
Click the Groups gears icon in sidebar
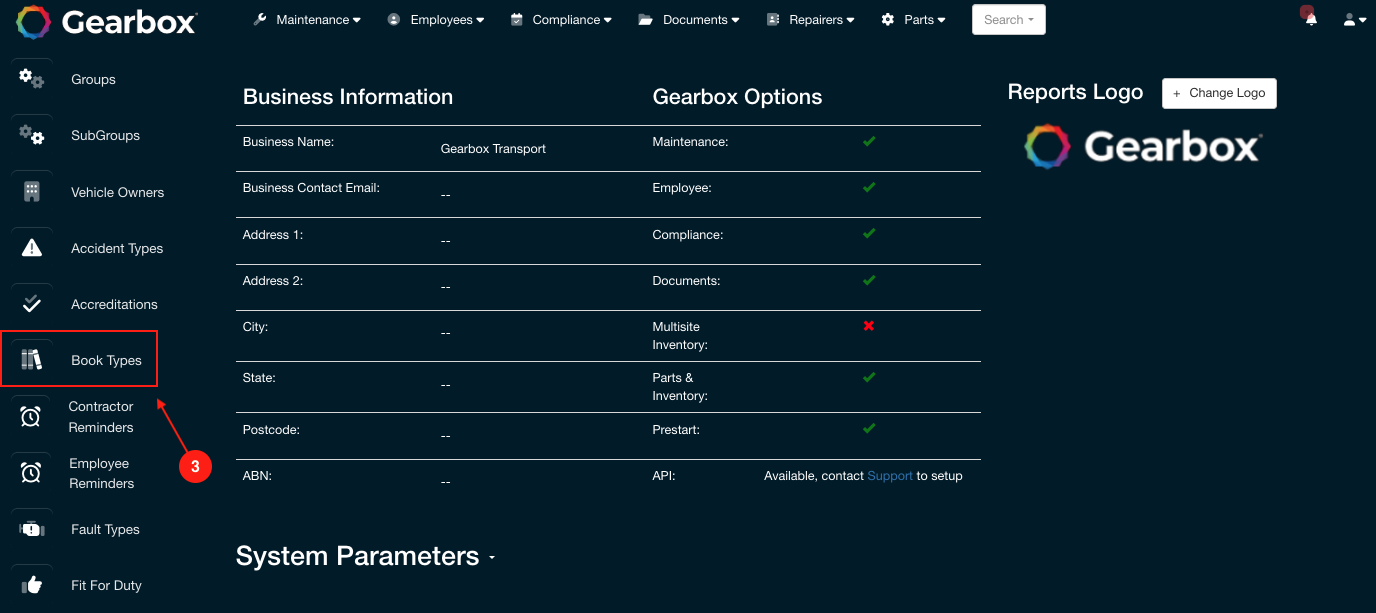point(31,79)
